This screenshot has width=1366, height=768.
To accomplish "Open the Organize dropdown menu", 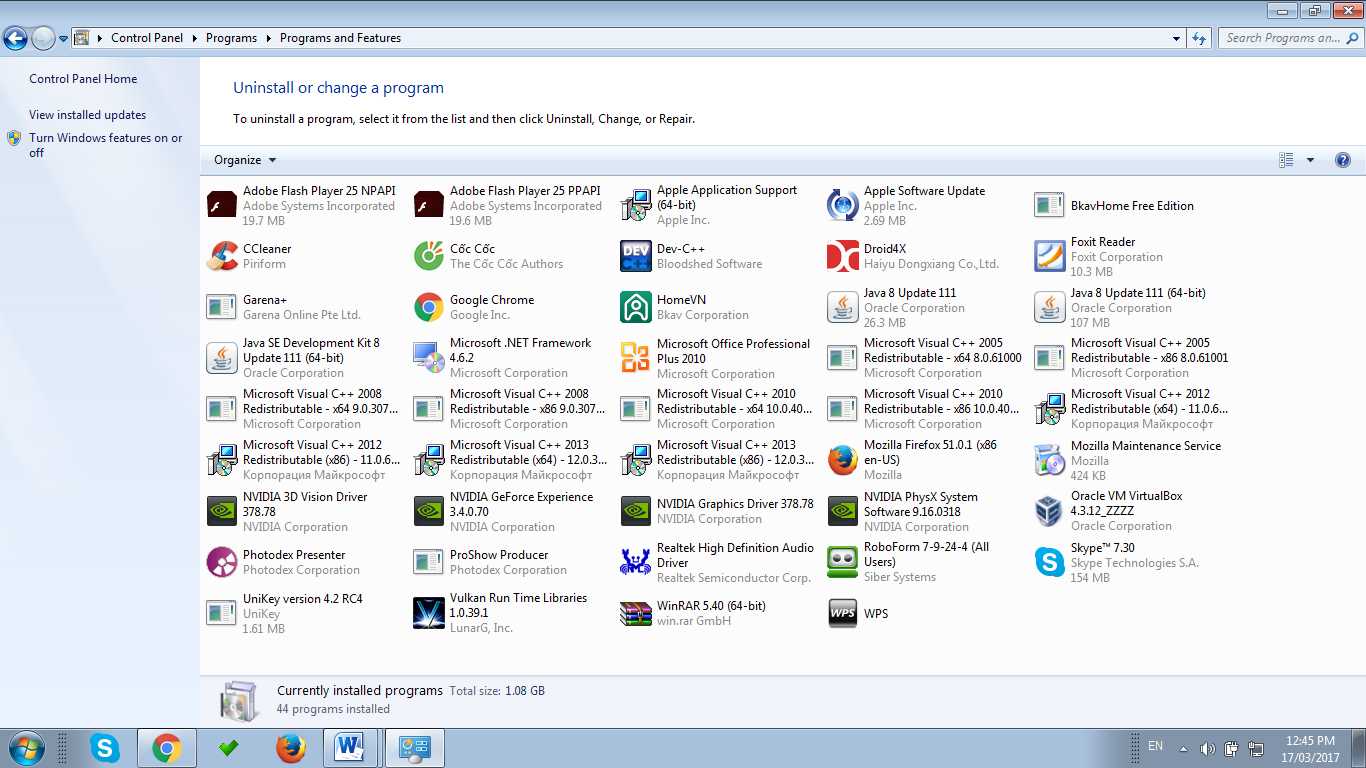I will 245,160.
